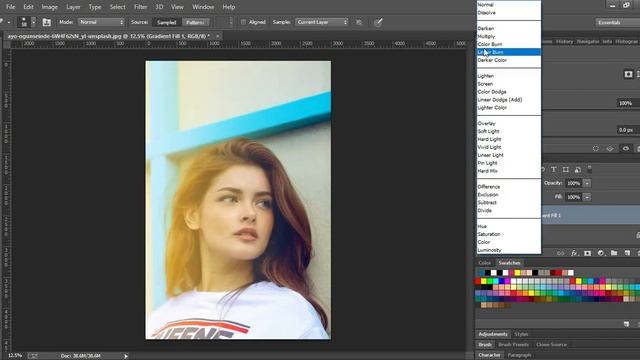Toggle the Clone Source panel icon in options bar
This screenshot has width=640, height=360.
pyautogui.click(x=47, y=22)
